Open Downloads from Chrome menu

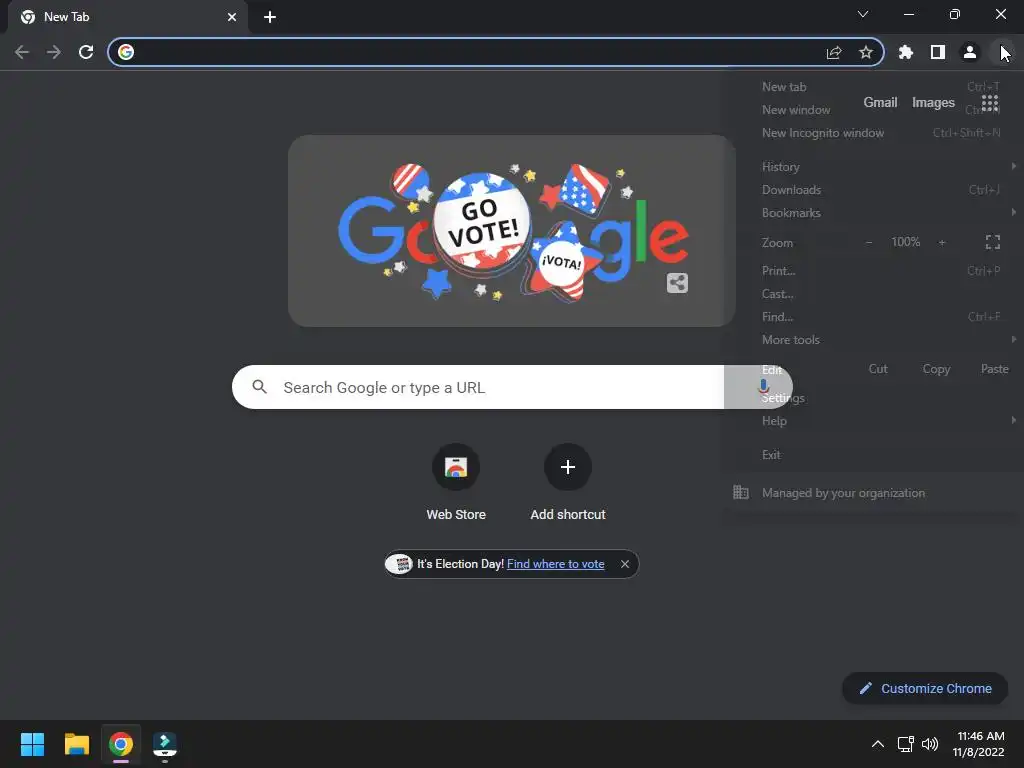[874, 189]
